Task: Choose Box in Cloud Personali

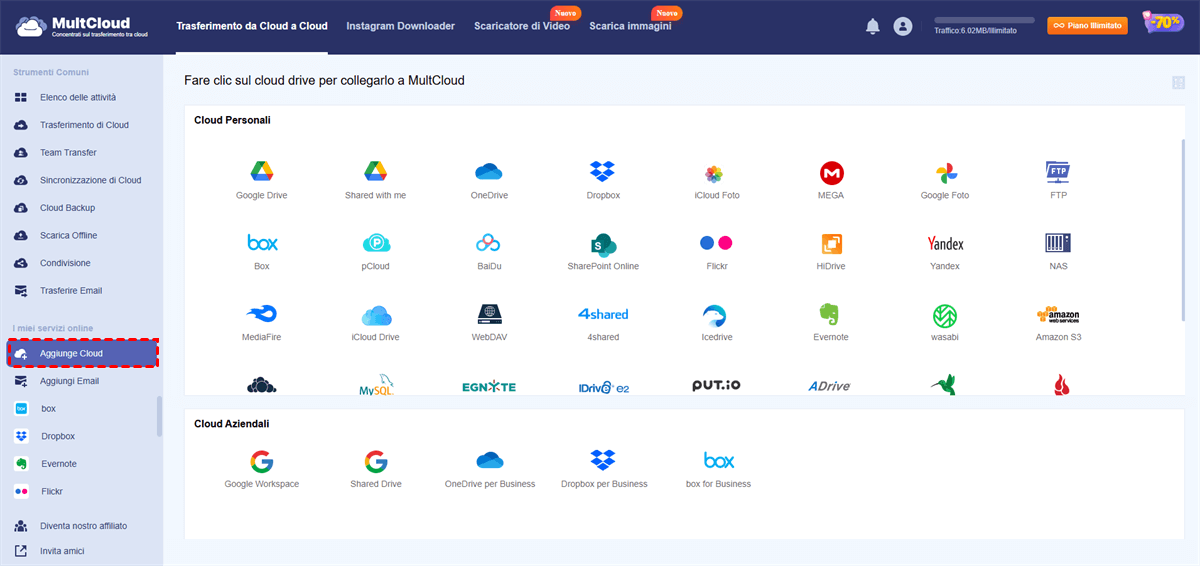Action: [262, 252]
